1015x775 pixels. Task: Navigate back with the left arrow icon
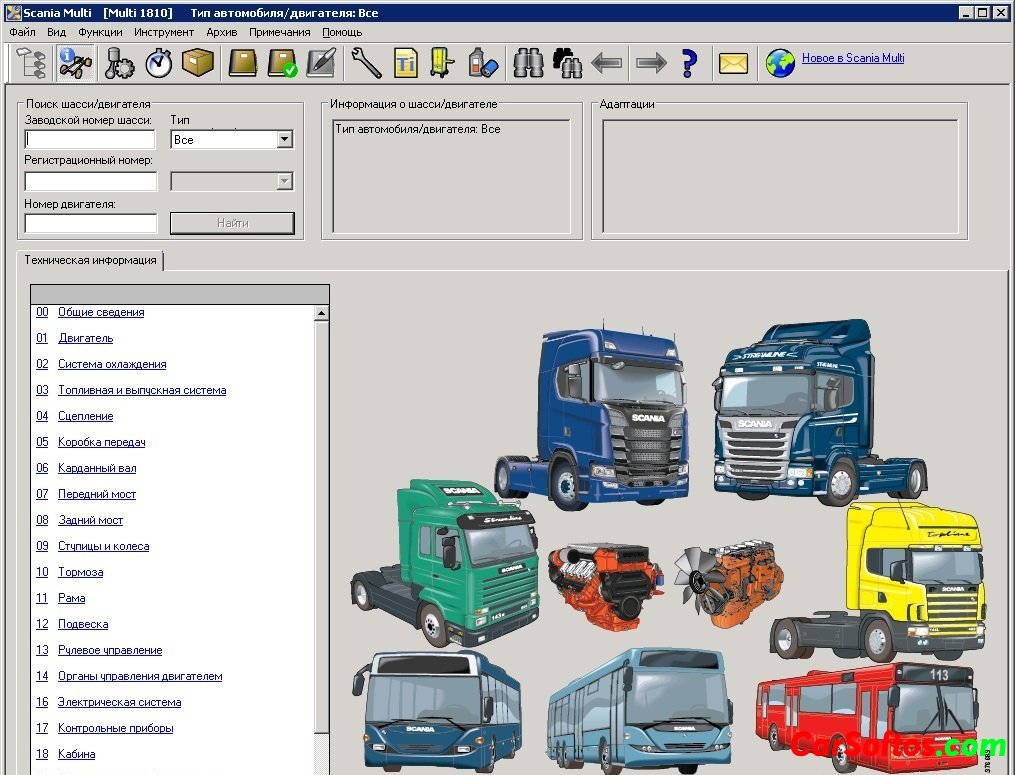(x=607, y=63)
